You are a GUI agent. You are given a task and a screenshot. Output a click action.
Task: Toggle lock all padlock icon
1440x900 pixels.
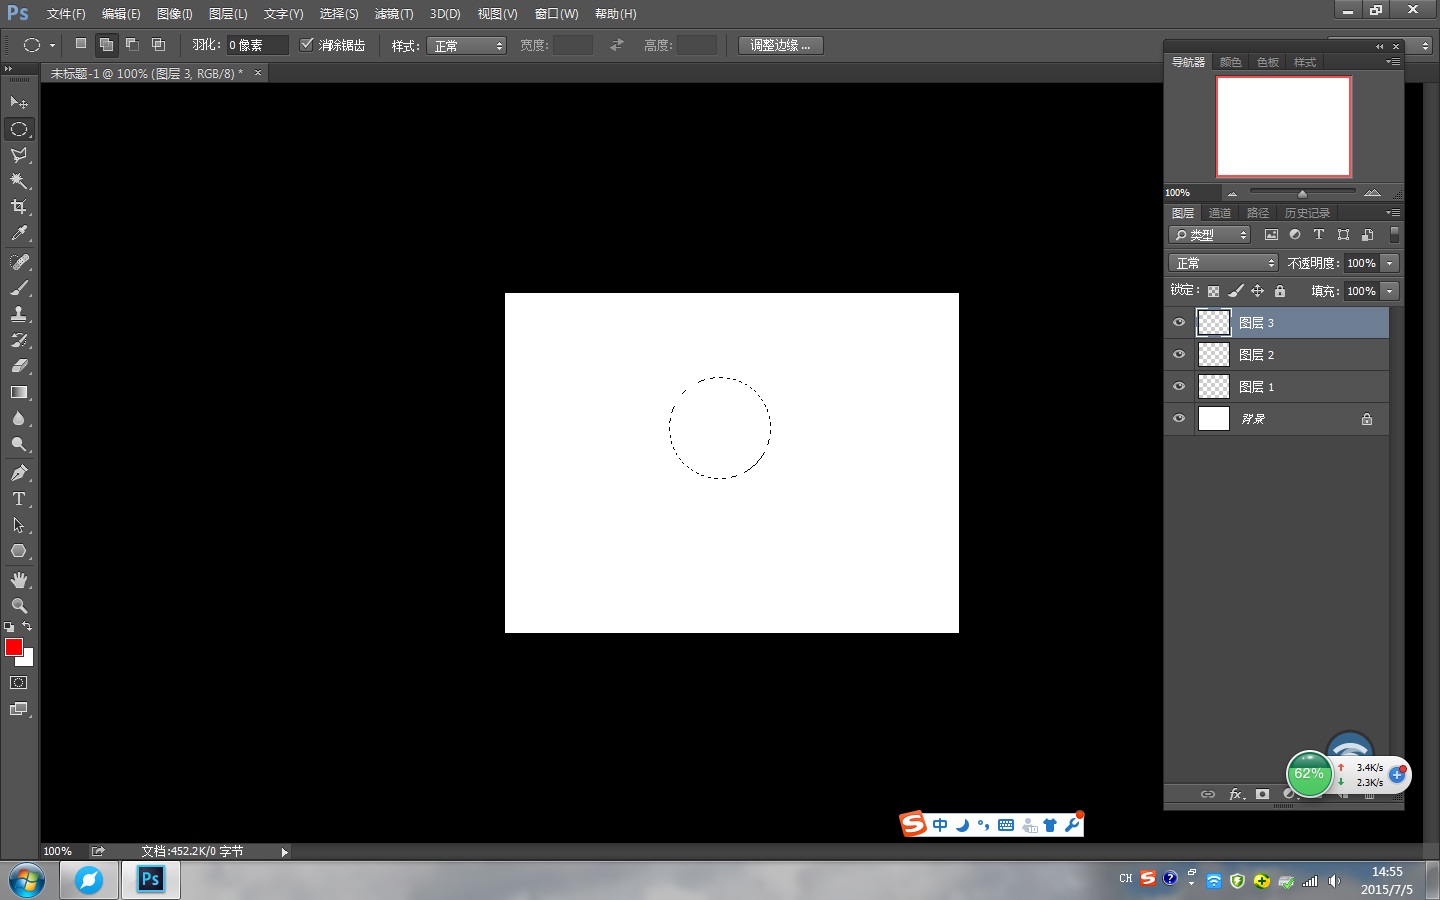click(1280, 291)
